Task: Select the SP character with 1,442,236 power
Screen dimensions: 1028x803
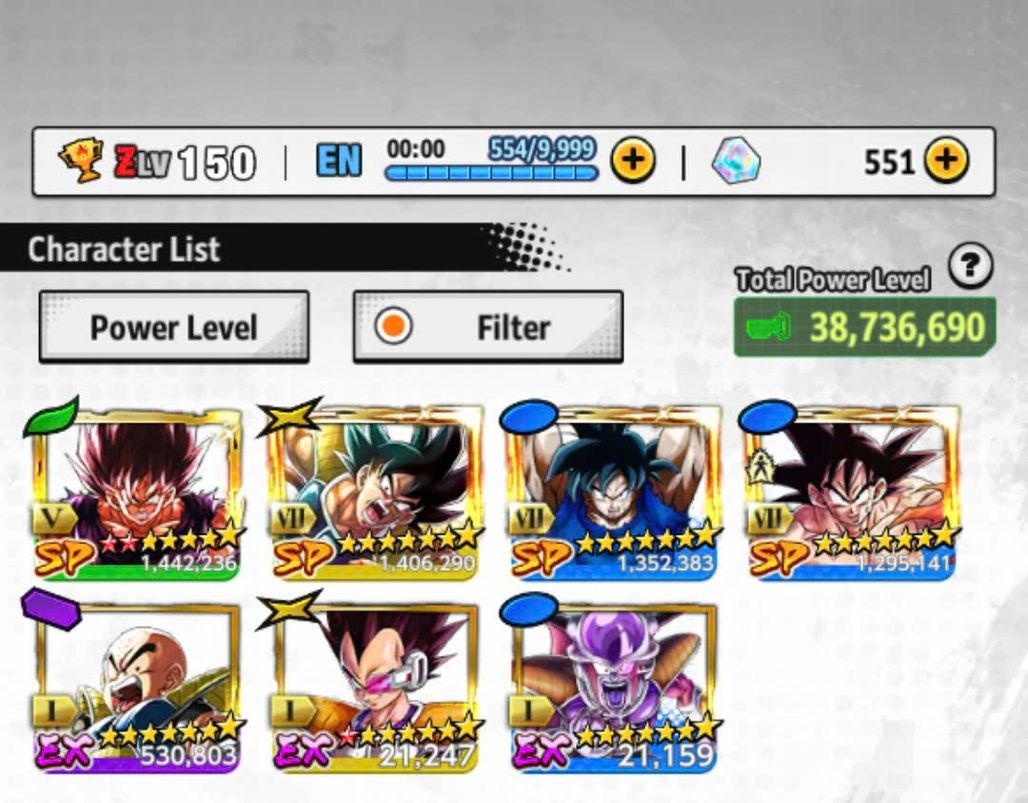Action: pos(136,494)
